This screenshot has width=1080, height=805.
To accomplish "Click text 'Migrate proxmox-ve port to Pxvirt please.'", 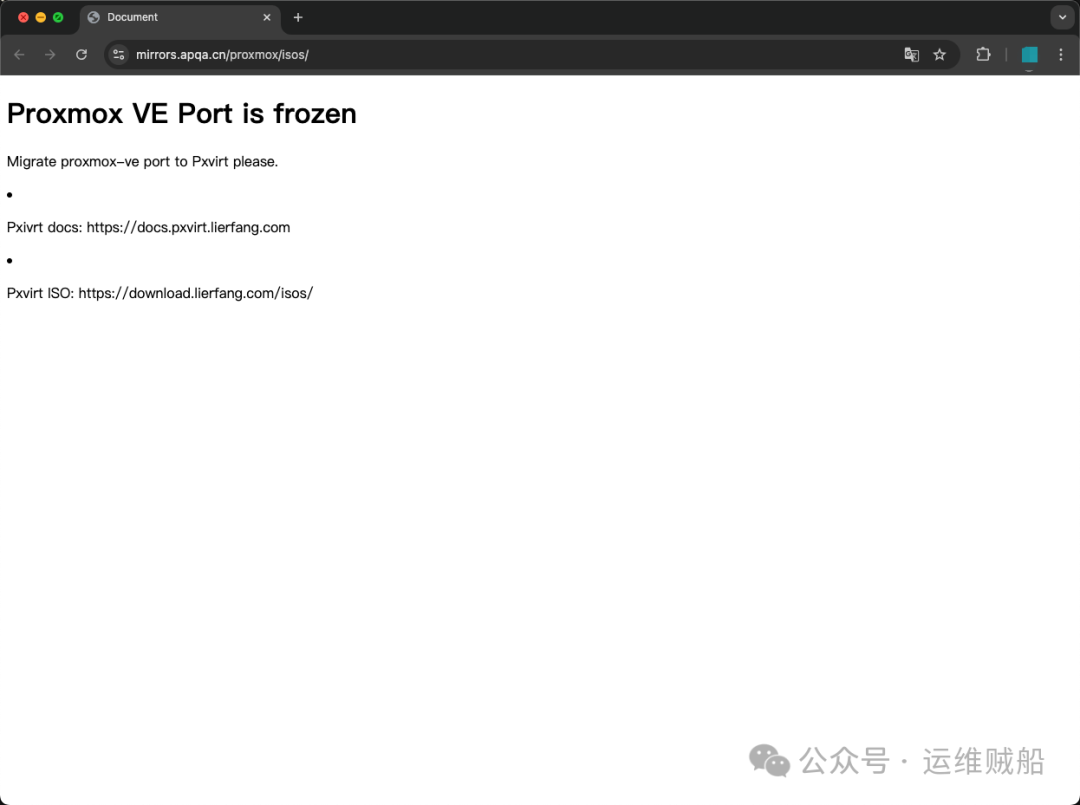I will point(143,162).
